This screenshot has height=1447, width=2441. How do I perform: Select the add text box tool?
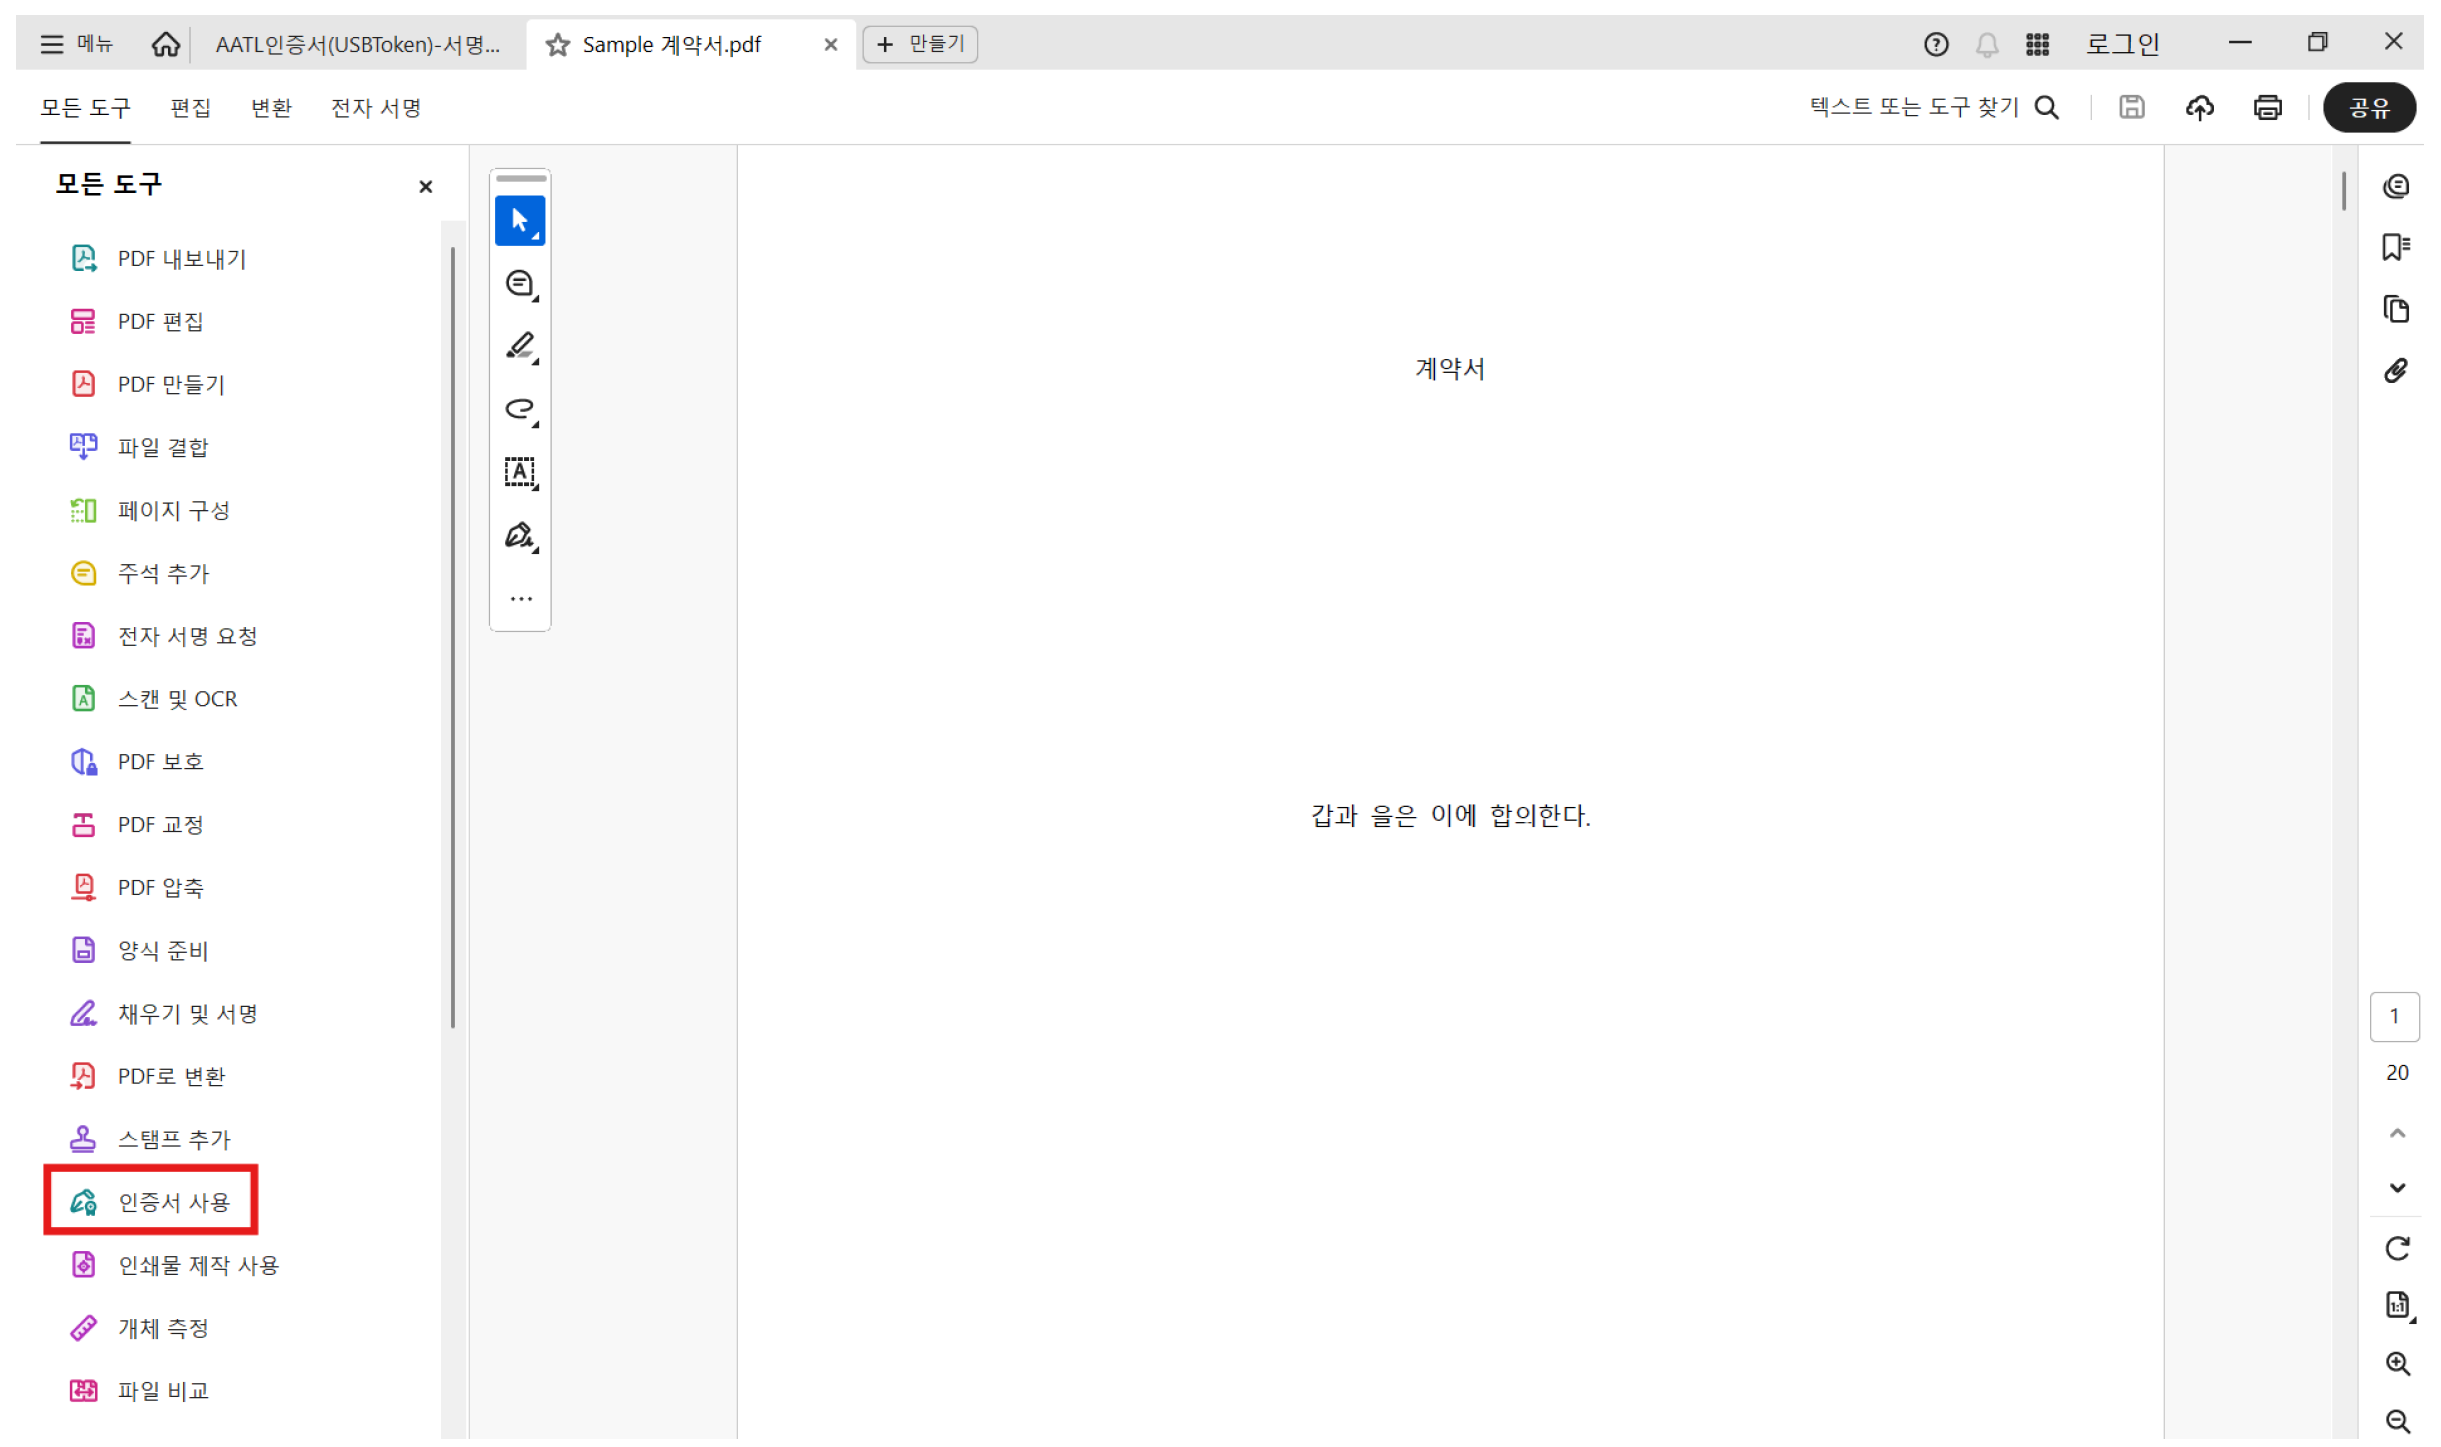click(x=519, y=472)
